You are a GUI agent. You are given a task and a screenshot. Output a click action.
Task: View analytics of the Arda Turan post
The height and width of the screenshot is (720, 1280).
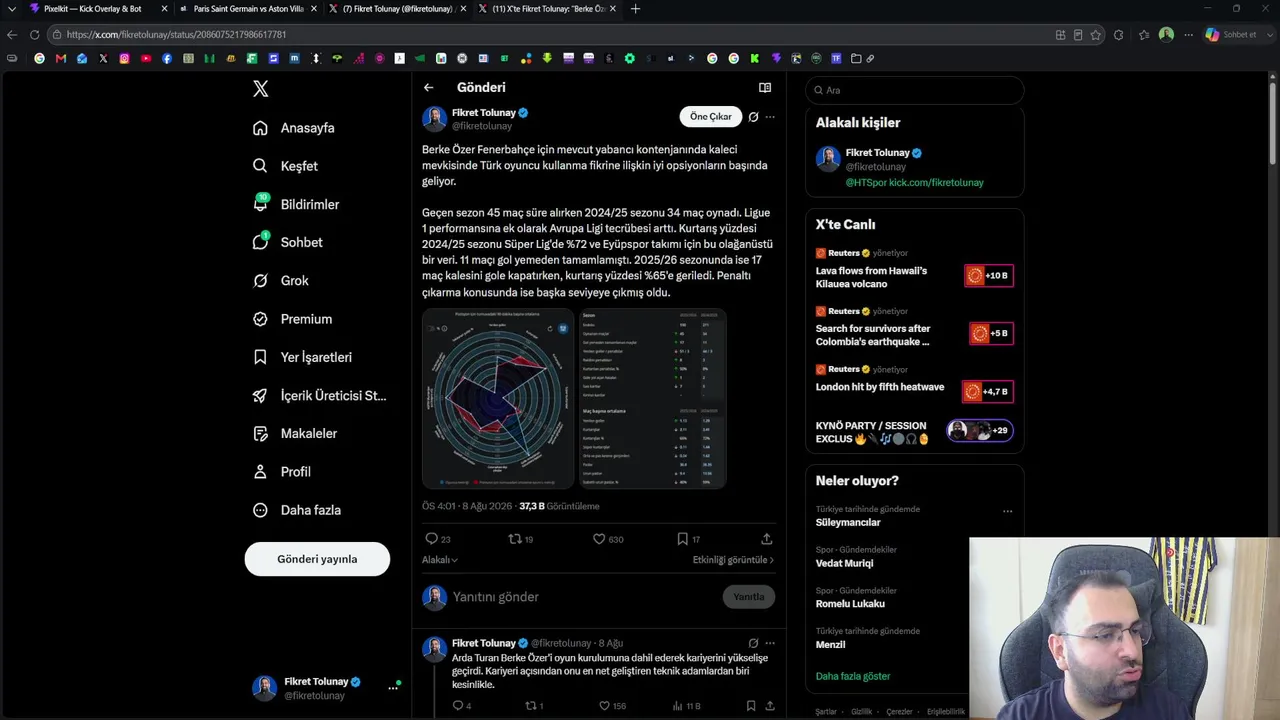(686, 706)
